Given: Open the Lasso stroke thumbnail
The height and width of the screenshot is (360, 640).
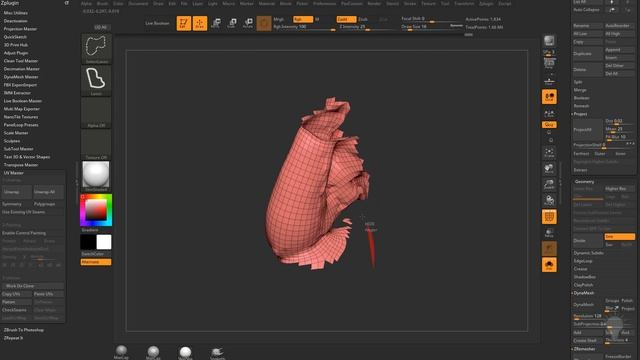Looking at the screenshot, I should [96, 81].
